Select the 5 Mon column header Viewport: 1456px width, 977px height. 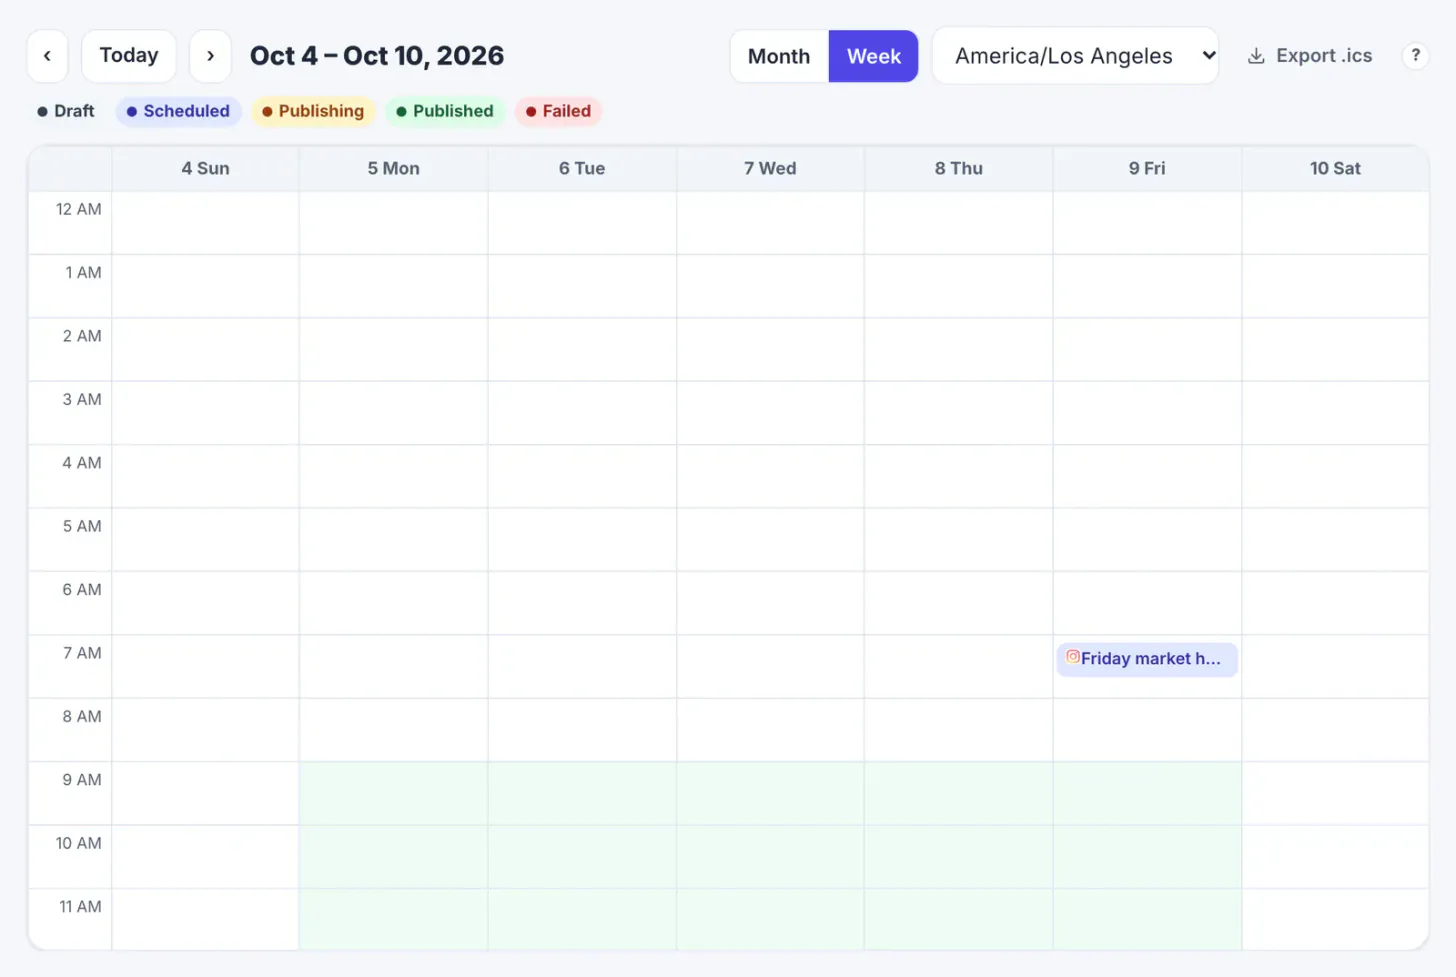(x=393, y=169)
